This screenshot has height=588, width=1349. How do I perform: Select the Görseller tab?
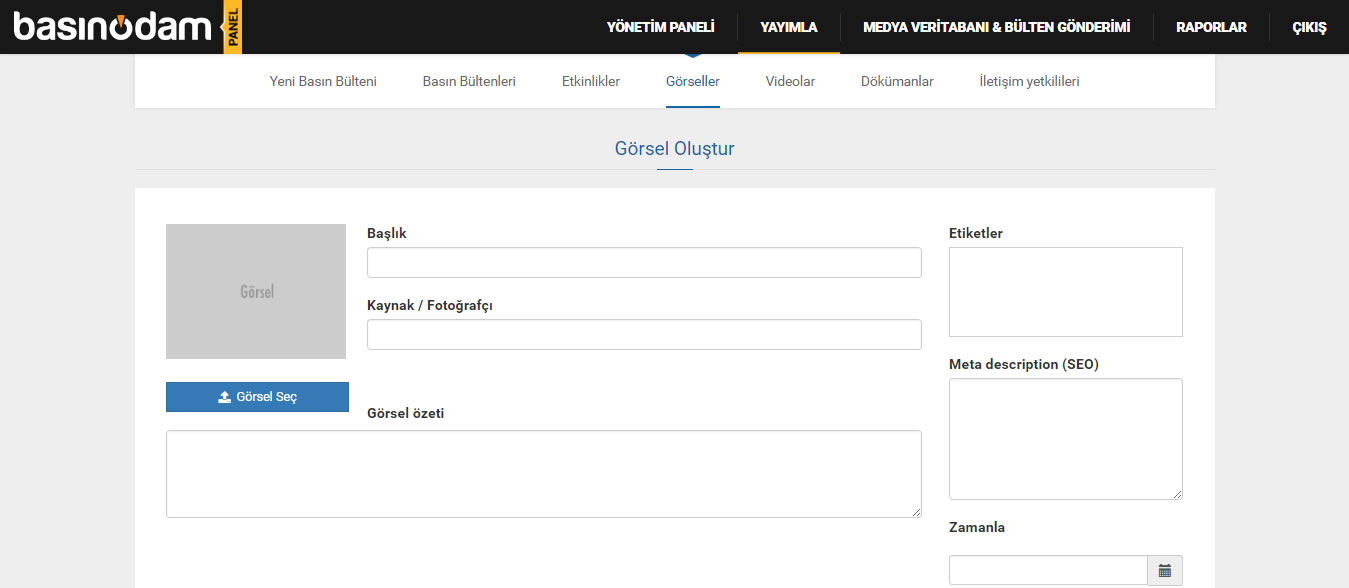693,81
